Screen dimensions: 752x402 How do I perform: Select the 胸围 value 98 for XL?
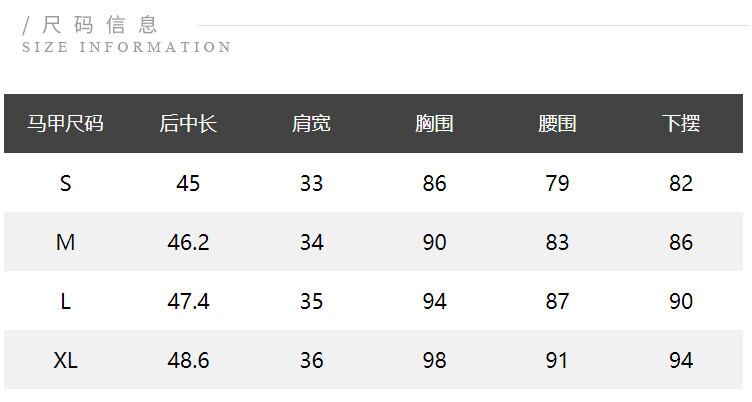tap(434, 360)
